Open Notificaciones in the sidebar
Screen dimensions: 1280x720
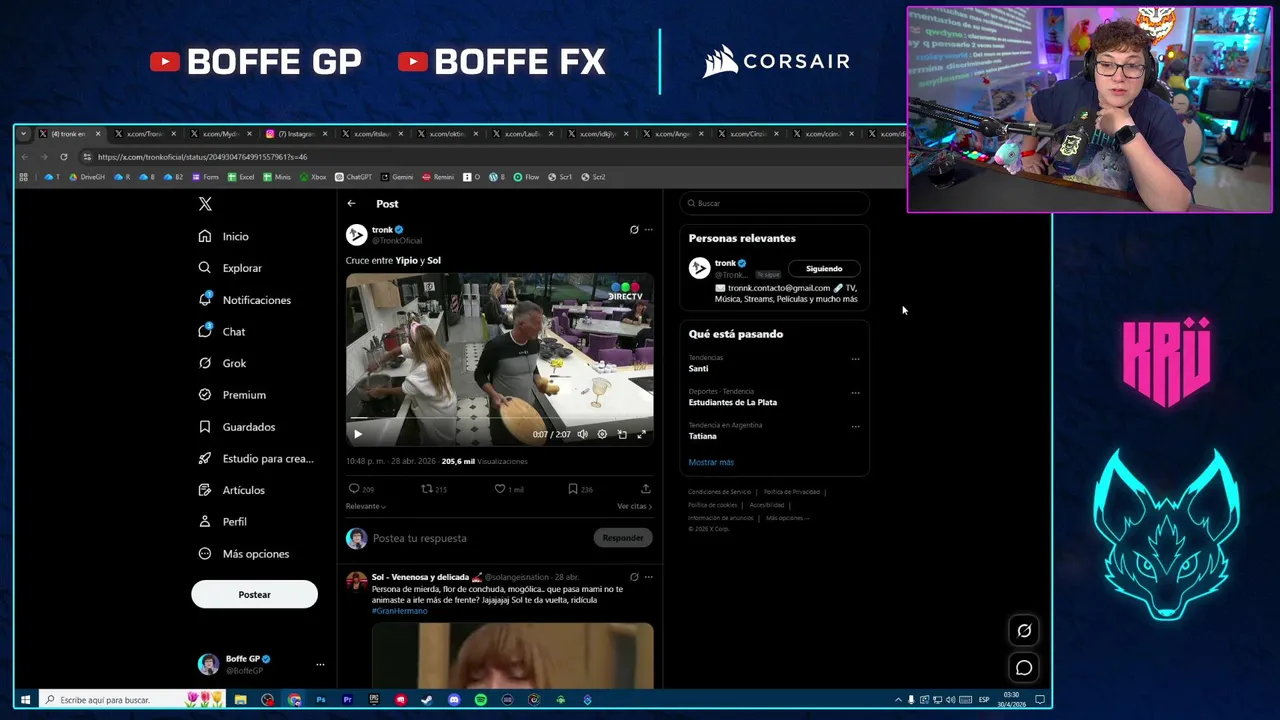click(x=245, y=300)
